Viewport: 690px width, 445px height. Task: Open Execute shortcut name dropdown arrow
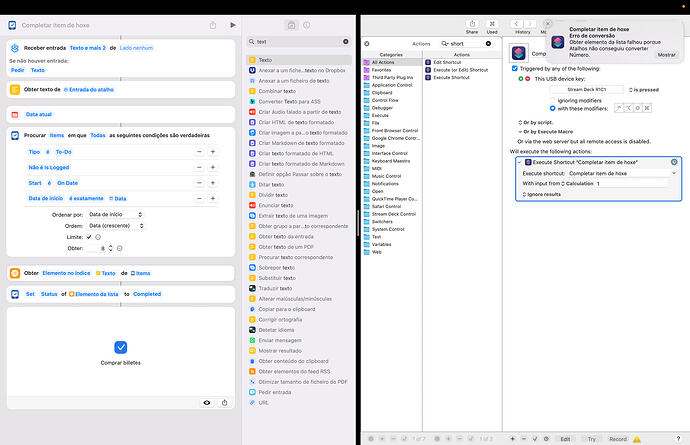674,173
